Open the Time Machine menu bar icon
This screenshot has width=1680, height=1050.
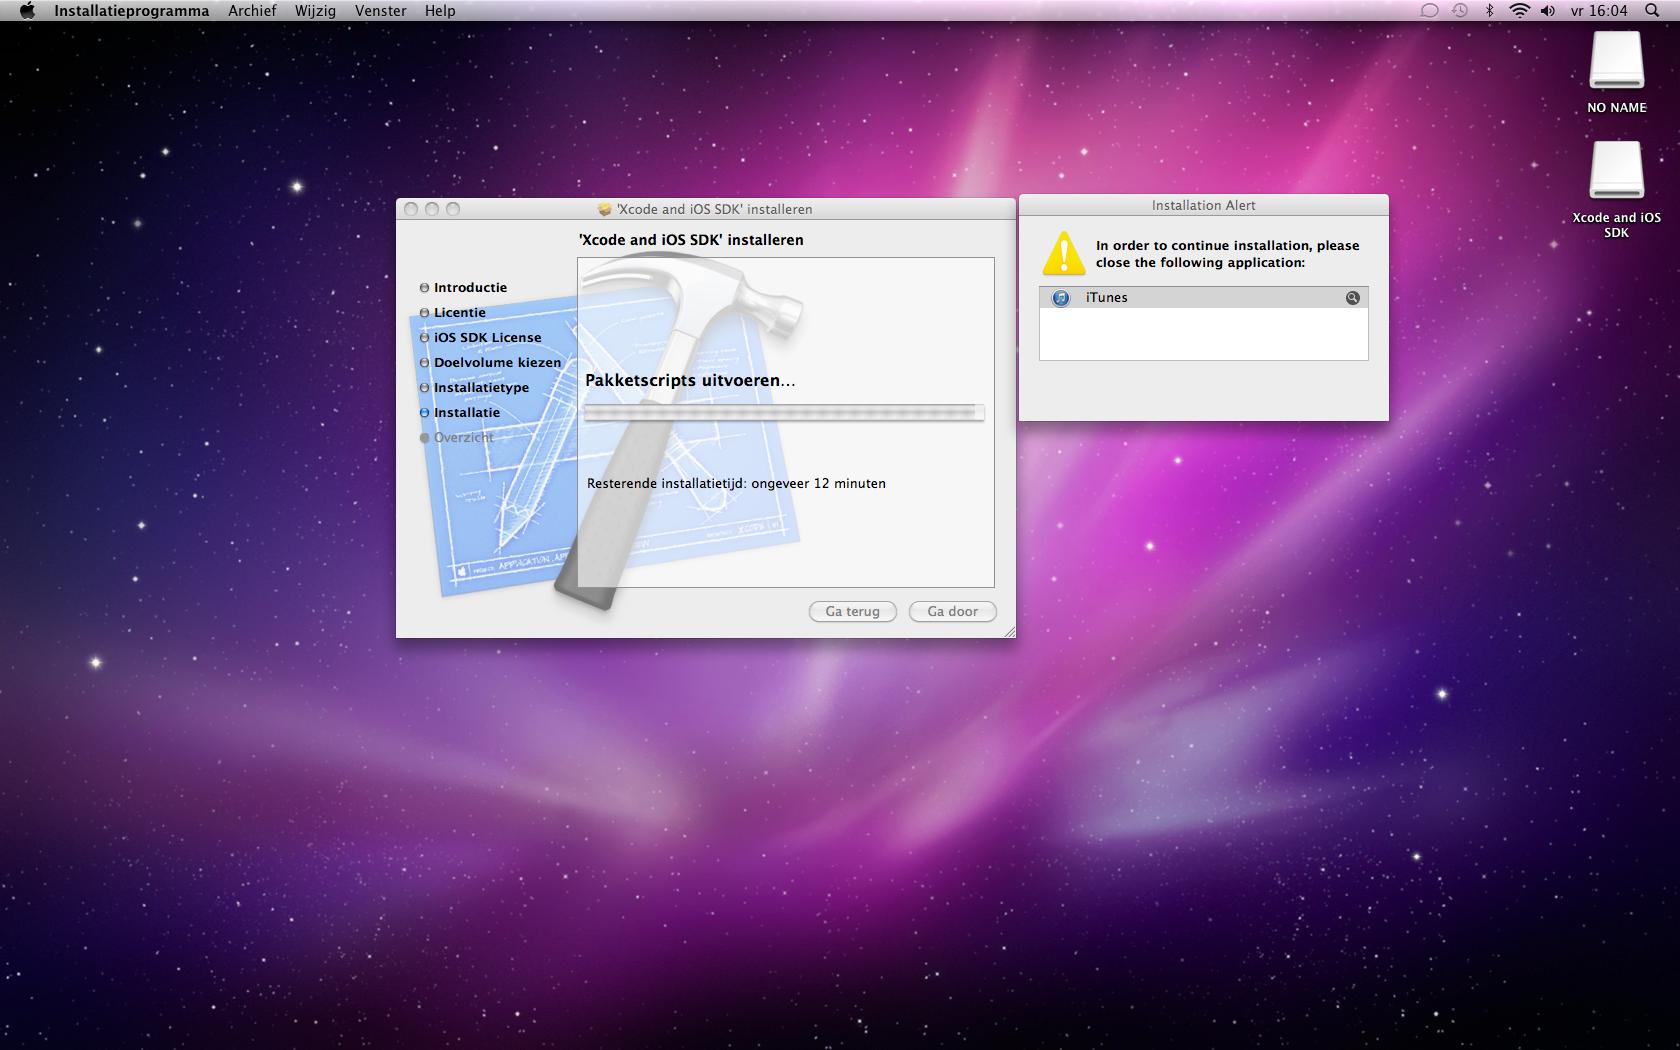click(1460, 11)
